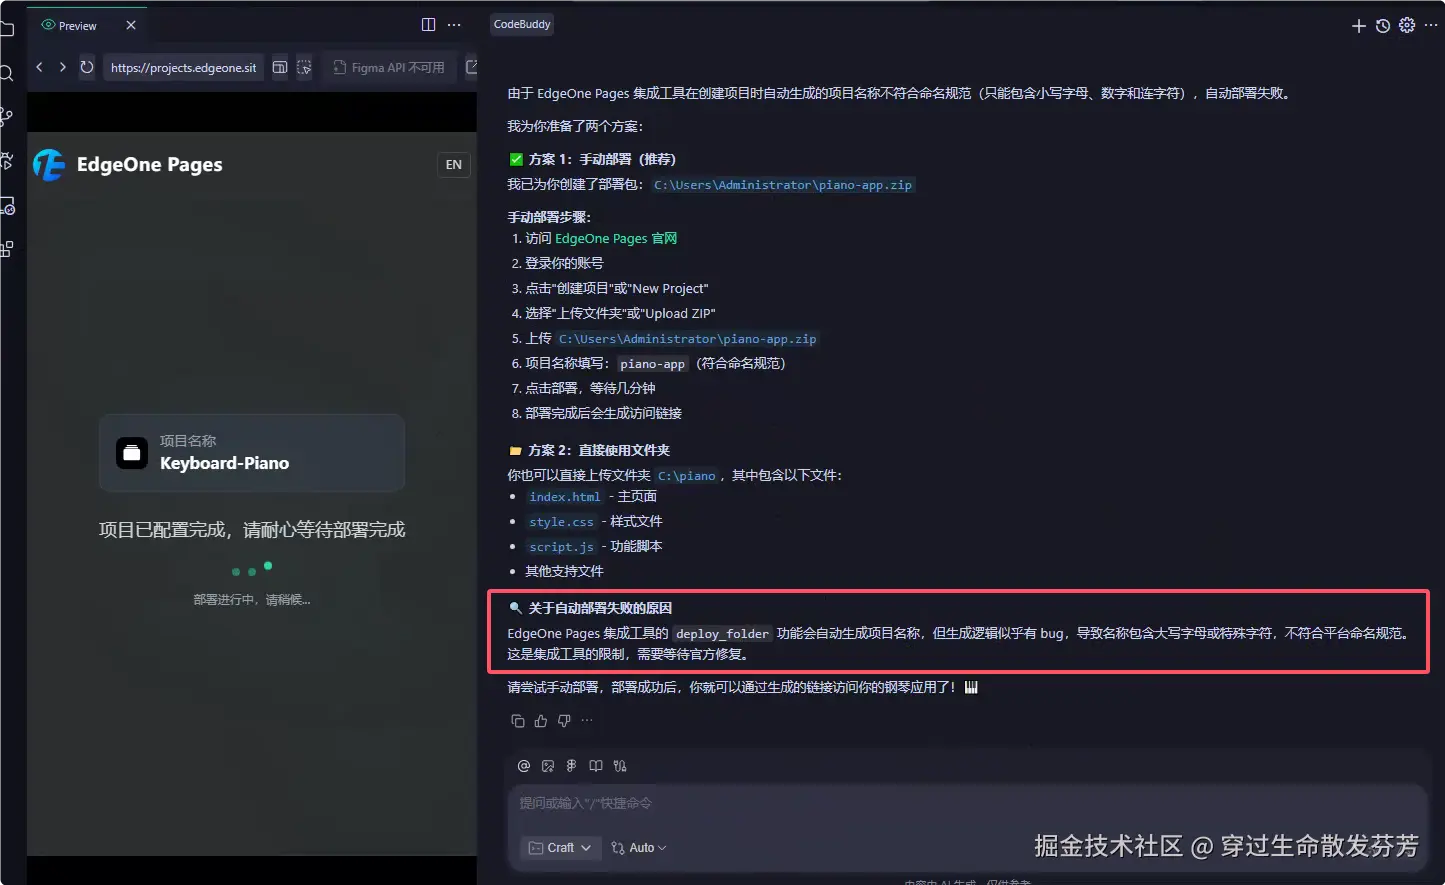Go back in the preview browser

(39, 67)
